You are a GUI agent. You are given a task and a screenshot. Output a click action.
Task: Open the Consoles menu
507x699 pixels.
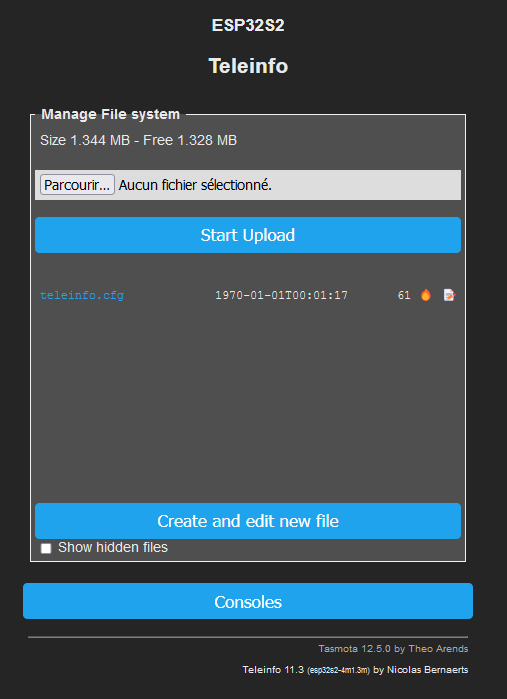tap(248, 601)
